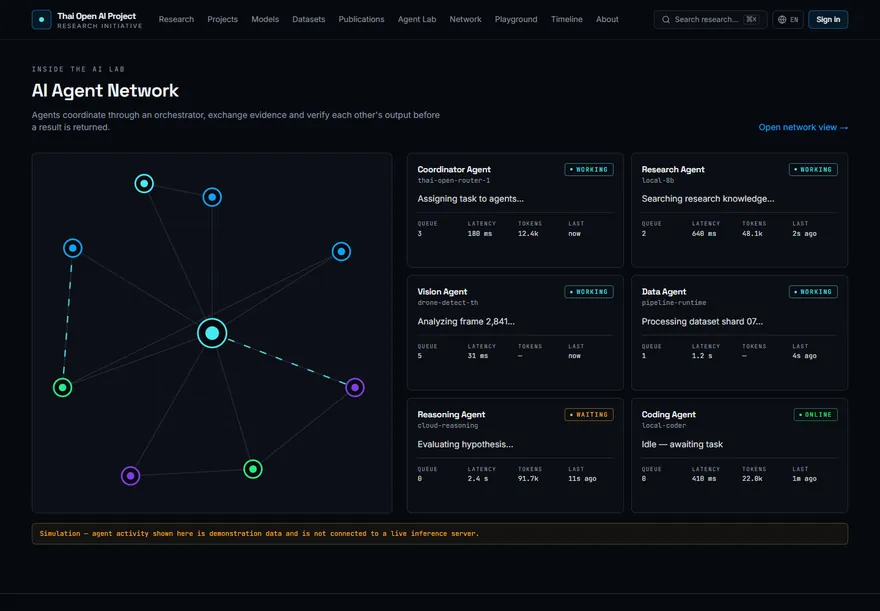Click the magnifier icon in the search box
Image resolution: width=880 pixels, height=611 pixels.
[x=666, y=20]
